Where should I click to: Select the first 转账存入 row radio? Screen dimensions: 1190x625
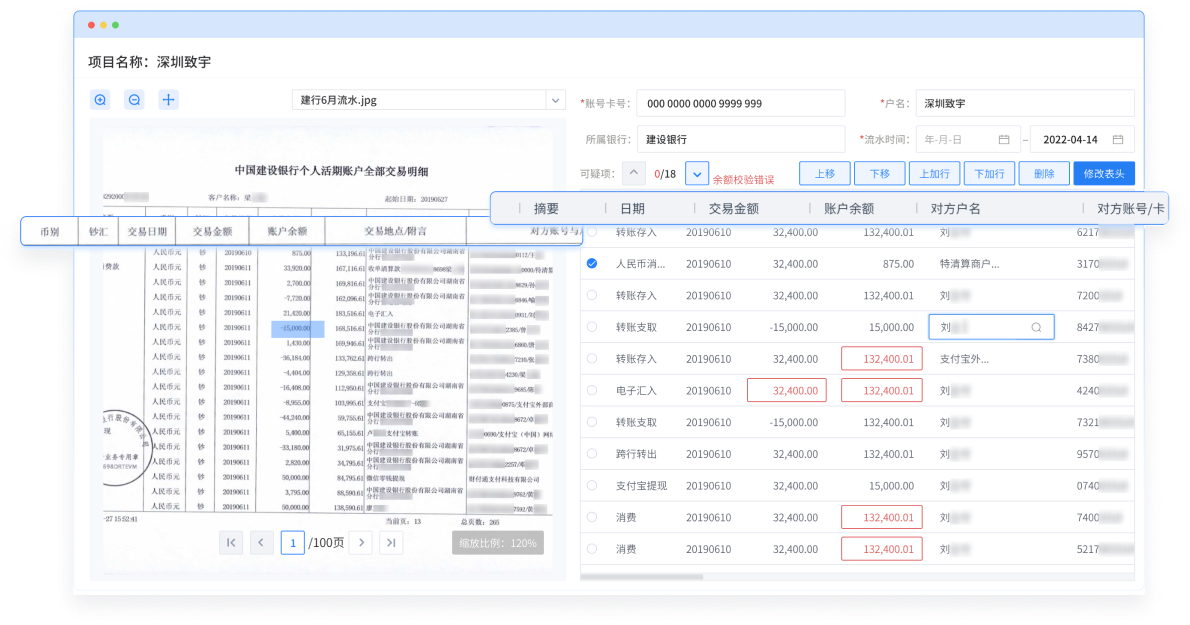pos(592,232)
